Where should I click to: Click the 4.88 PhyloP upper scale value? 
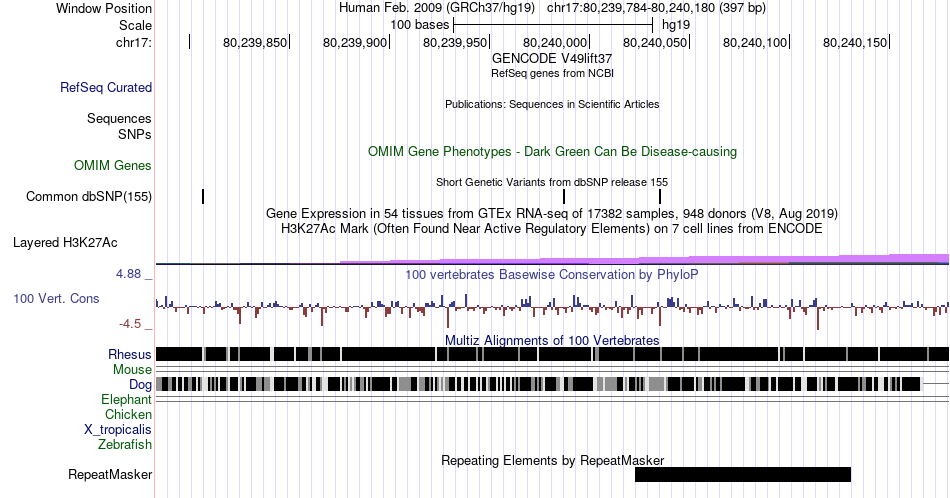click(x=128, y=274)
